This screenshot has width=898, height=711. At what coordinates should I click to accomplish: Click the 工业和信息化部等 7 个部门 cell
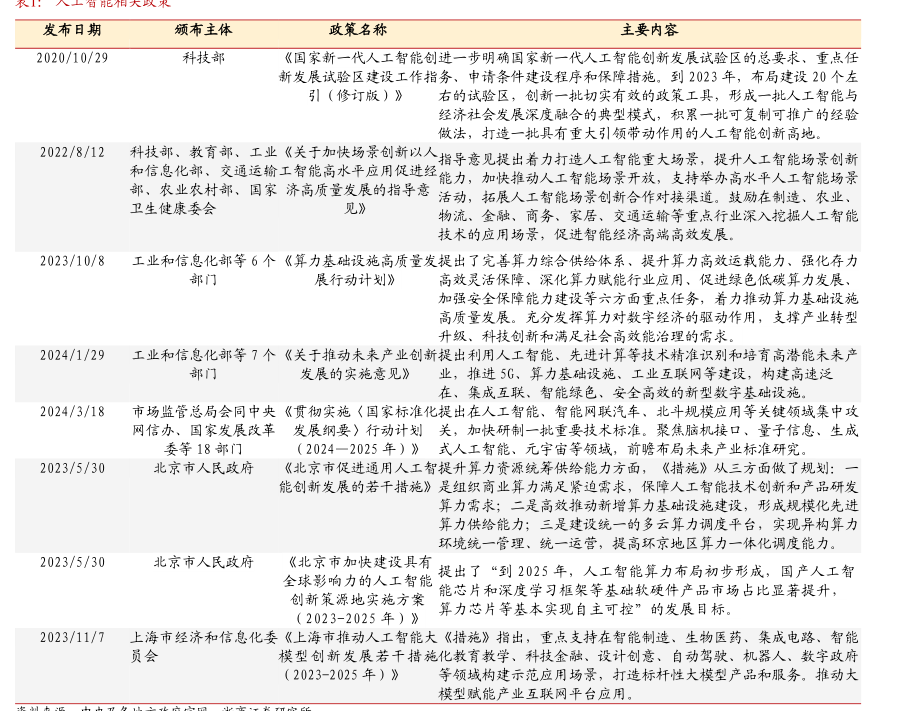pyautogui.click(x=204, y=364)
